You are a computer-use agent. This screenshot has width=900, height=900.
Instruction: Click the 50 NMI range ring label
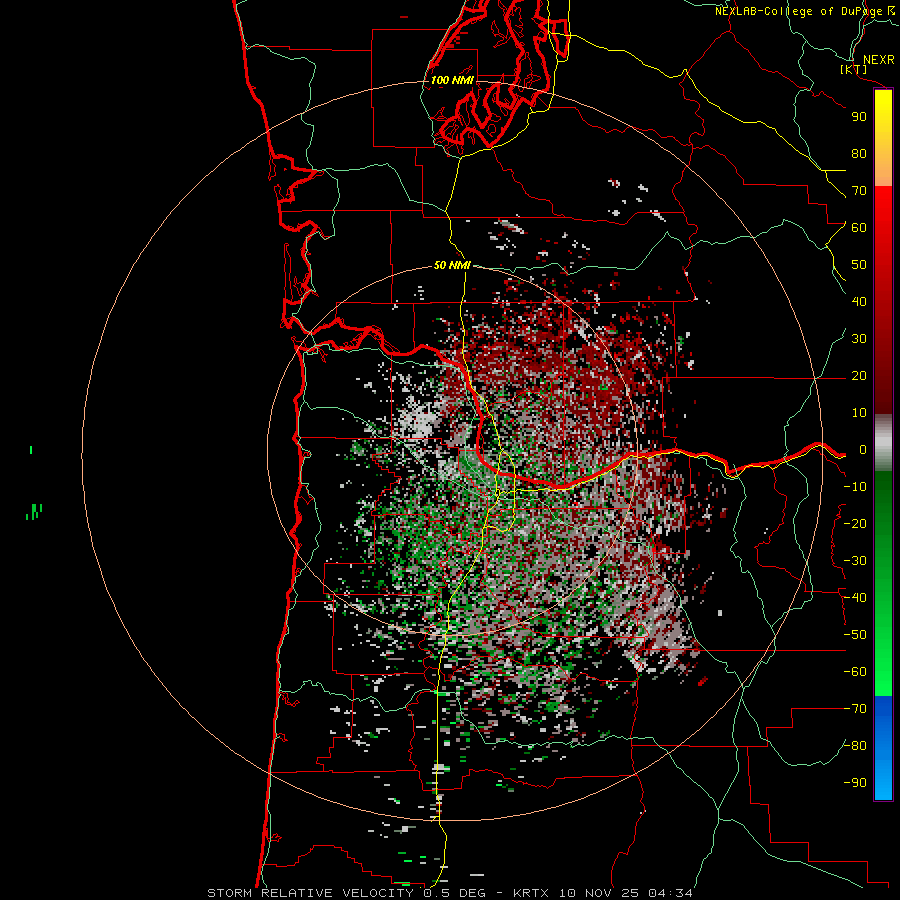(x=452, y=265)
